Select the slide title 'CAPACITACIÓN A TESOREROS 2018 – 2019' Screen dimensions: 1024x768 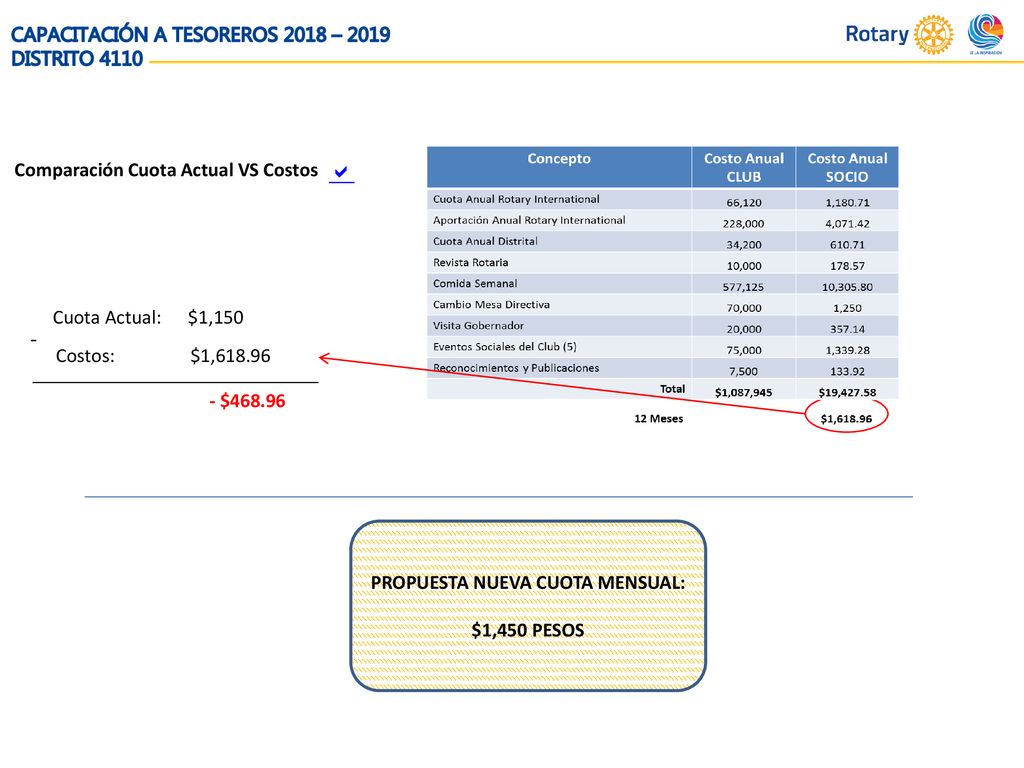(200, 35)
